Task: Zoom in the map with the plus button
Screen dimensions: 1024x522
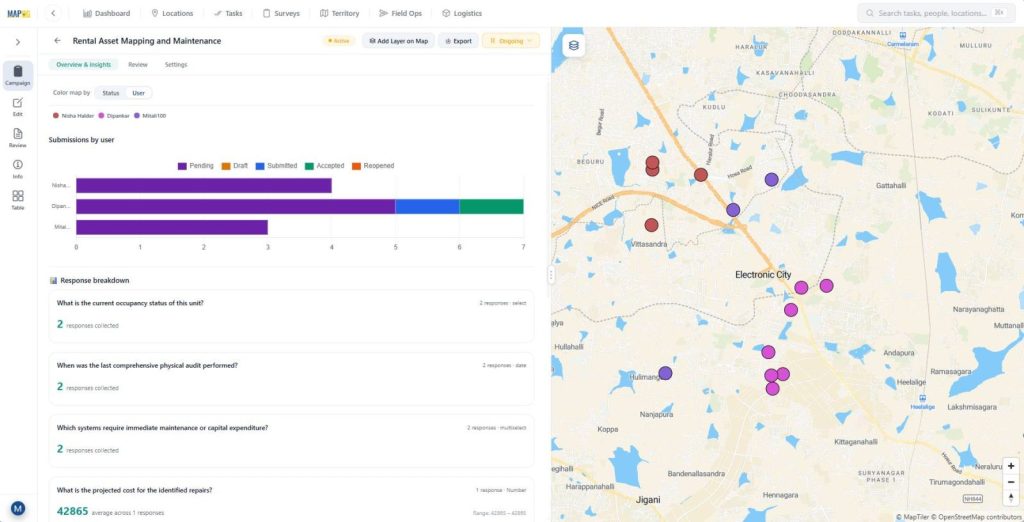Action: click(x=1011, y=466)
